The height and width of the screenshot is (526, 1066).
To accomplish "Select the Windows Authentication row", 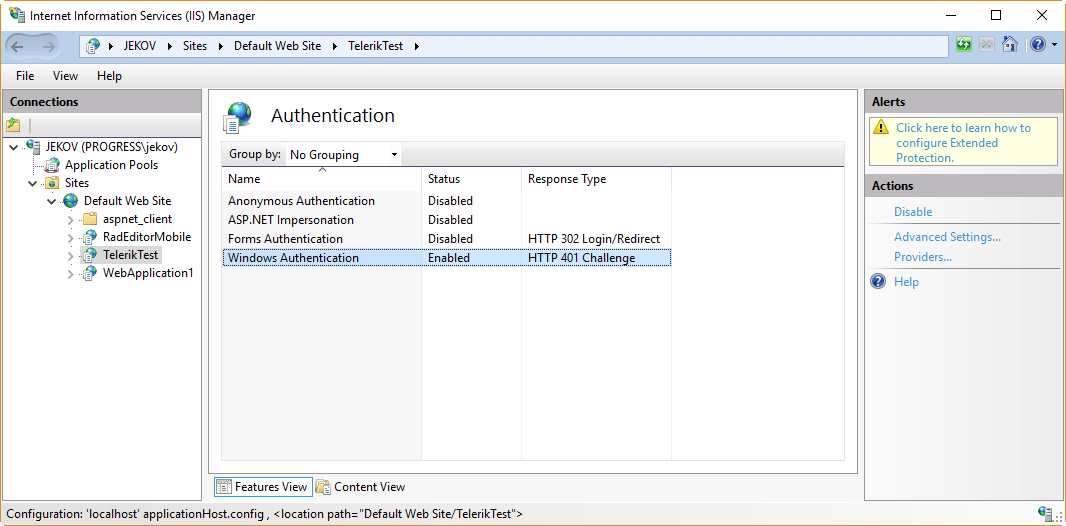I will coord(447,258).
